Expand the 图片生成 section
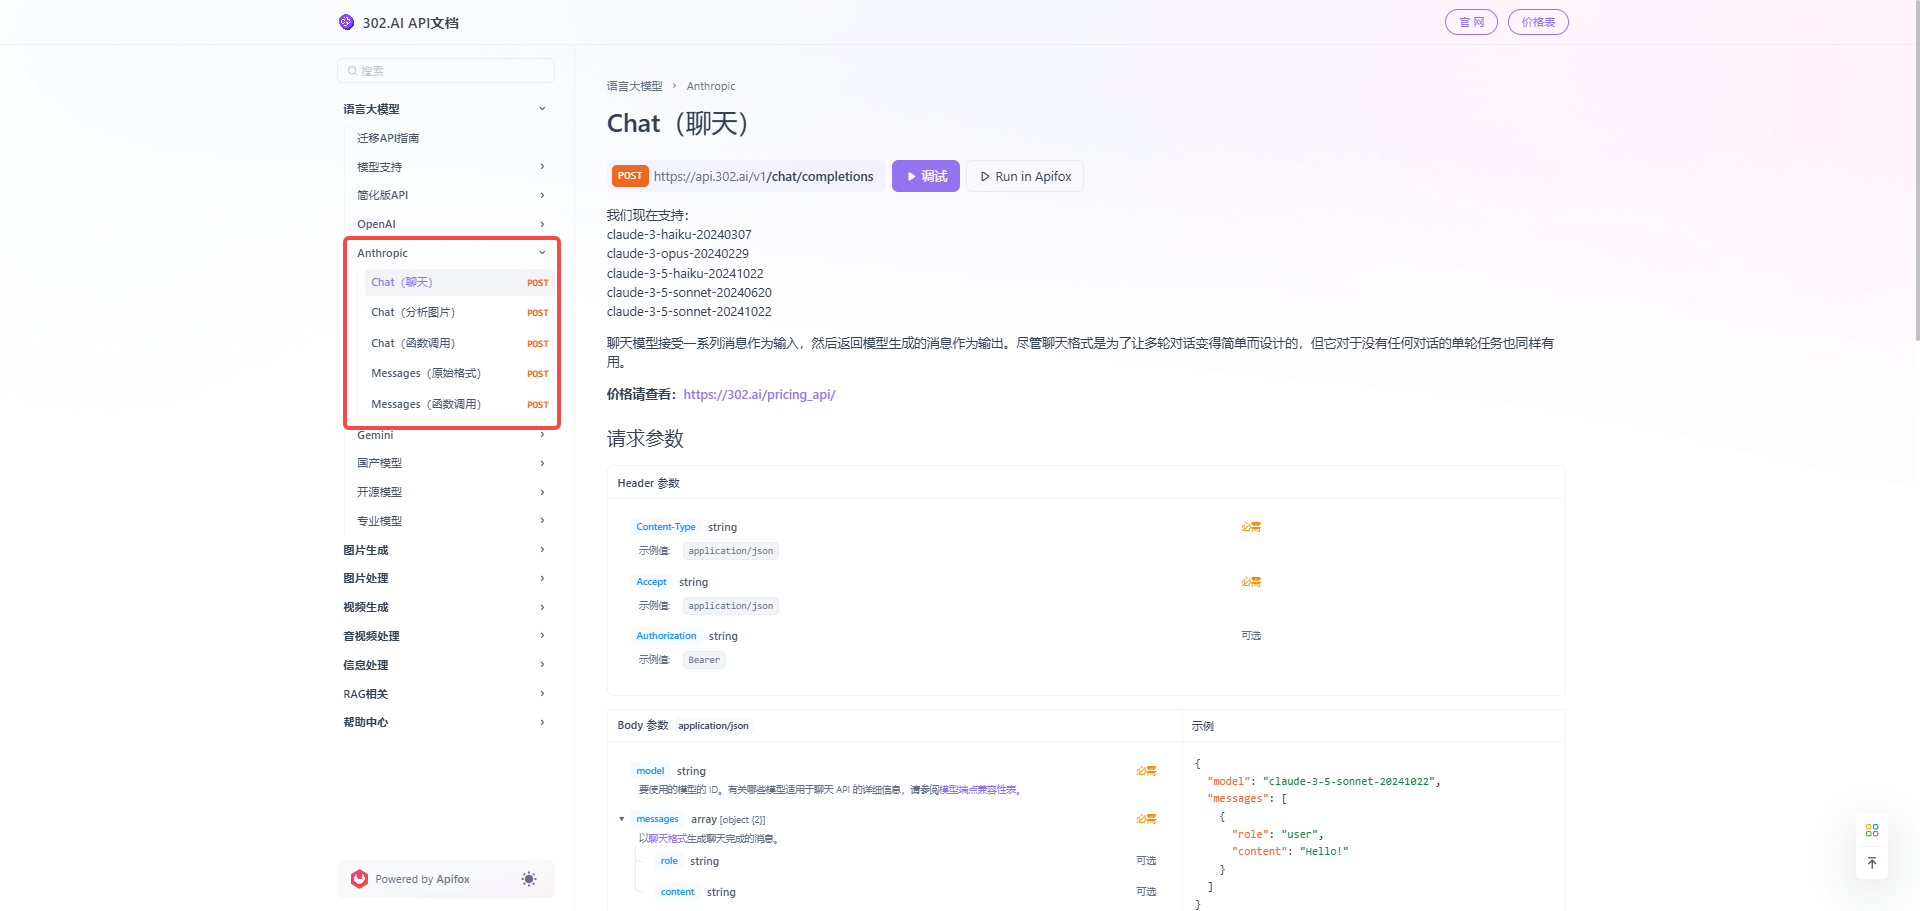Image resolution: width=1920 pixels, height=911 pixels. 542,550
